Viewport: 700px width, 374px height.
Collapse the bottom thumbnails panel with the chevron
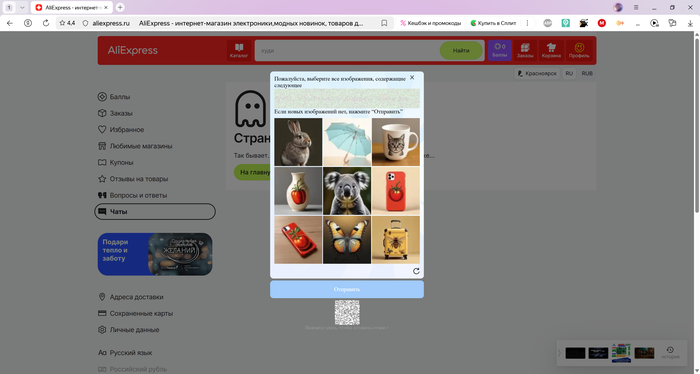pyautogui.click(x=559, y=353)
